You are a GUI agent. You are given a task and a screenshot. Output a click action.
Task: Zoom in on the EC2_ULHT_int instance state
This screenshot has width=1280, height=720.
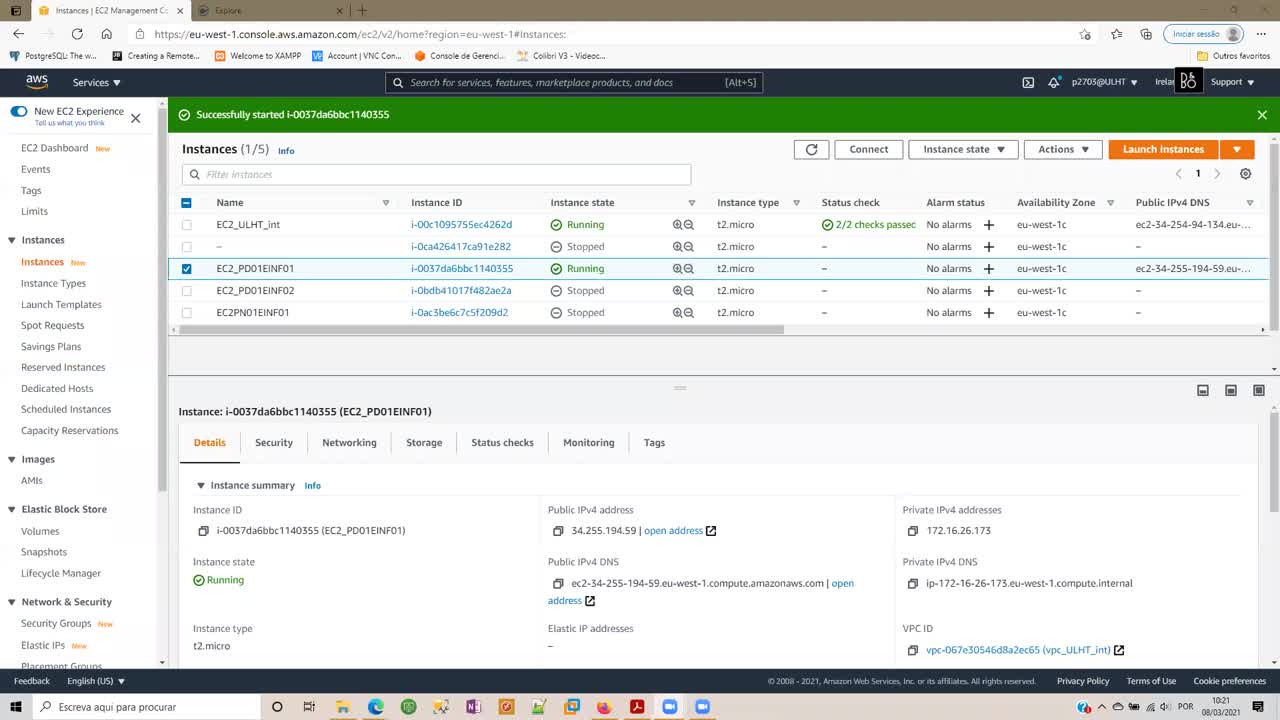(x=678, y=225)
